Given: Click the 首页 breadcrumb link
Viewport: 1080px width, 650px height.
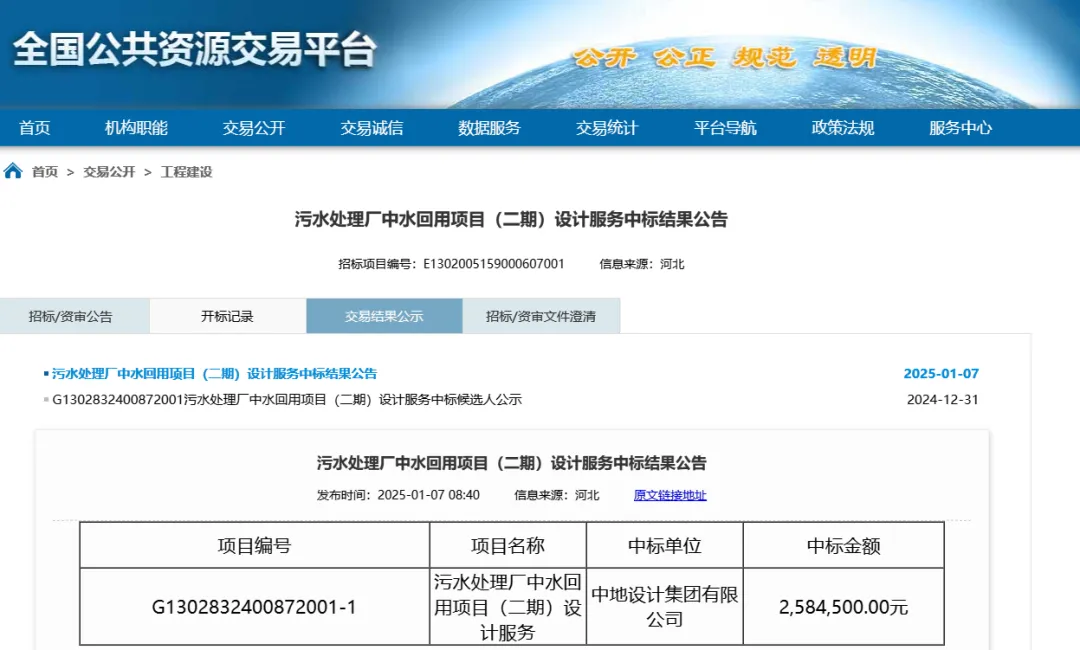Looking at the screenshot, I should [45, 172].
